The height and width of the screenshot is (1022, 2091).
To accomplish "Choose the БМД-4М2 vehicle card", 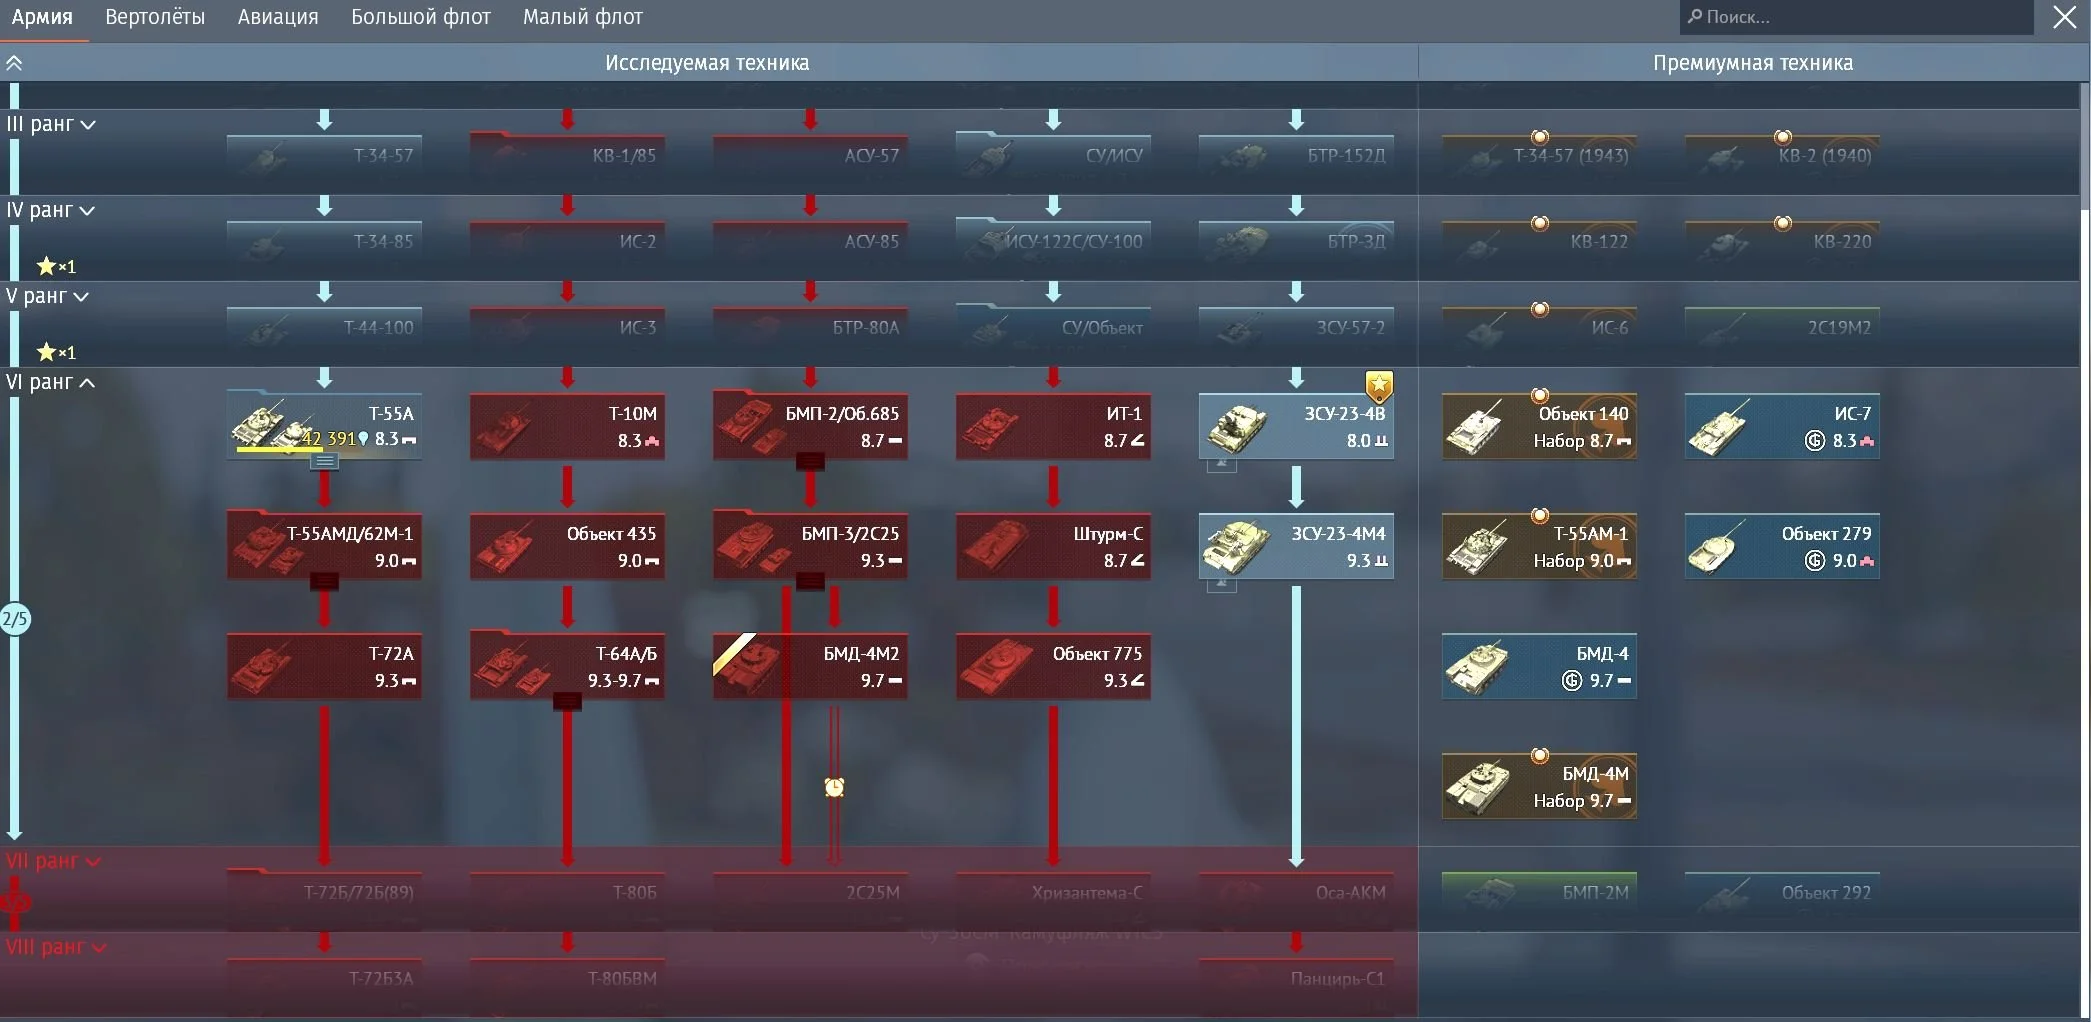I will tap(810, 665).
